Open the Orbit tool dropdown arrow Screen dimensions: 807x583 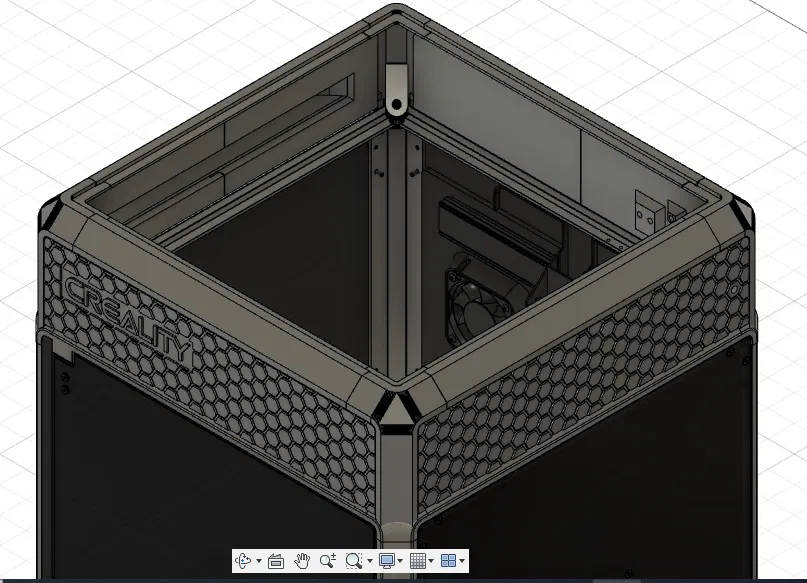click(x=259, y=561)
